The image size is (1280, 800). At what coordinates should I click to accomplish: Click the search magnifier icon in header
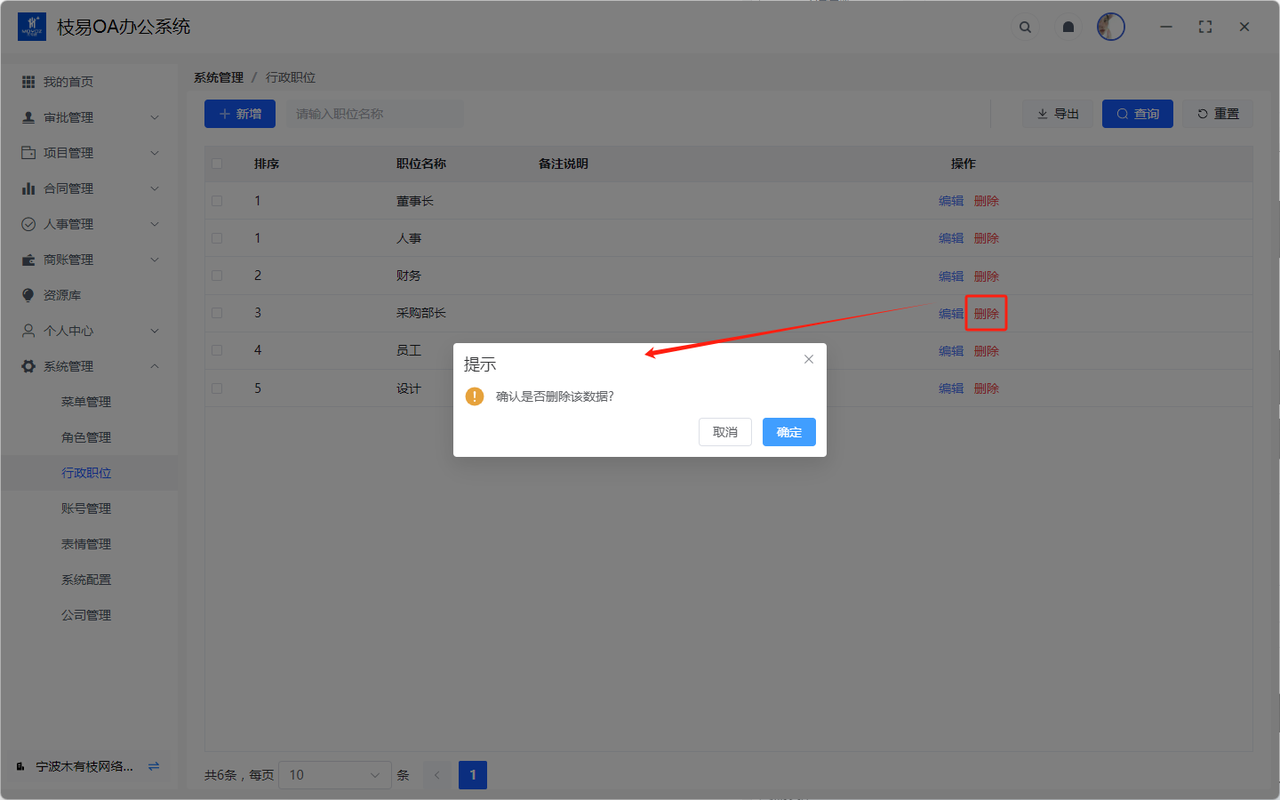point(1025,27)
